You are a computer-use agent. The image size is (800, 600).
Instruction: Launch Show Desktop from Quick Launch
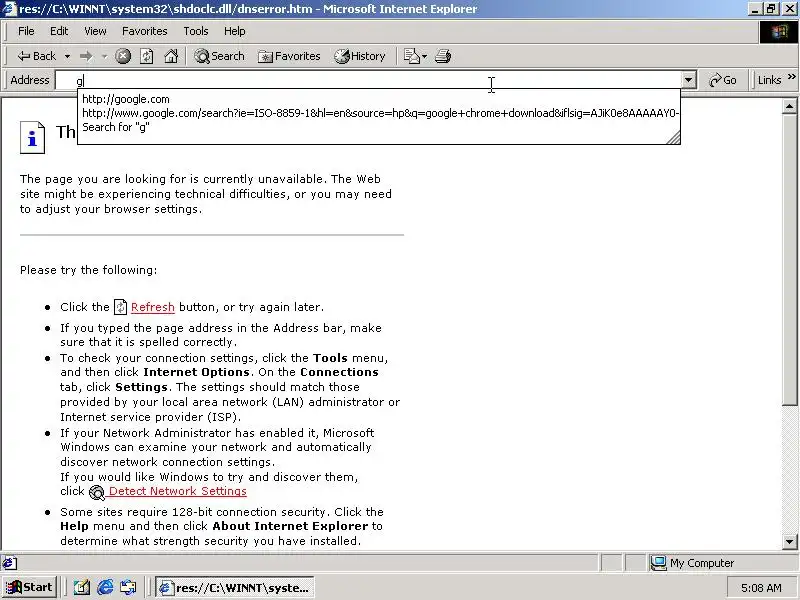(82, 588)
